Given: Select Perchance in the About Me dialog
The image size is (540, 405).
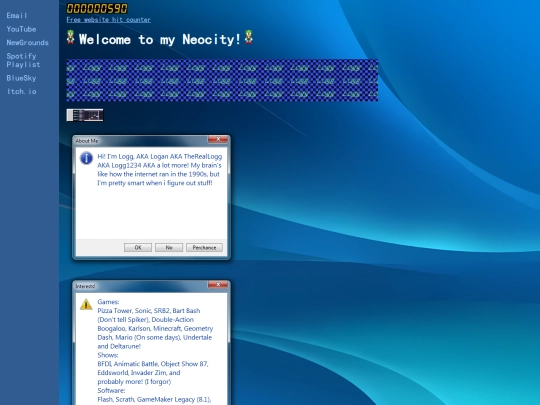Looking at the screenshot, I should [204, 247].
